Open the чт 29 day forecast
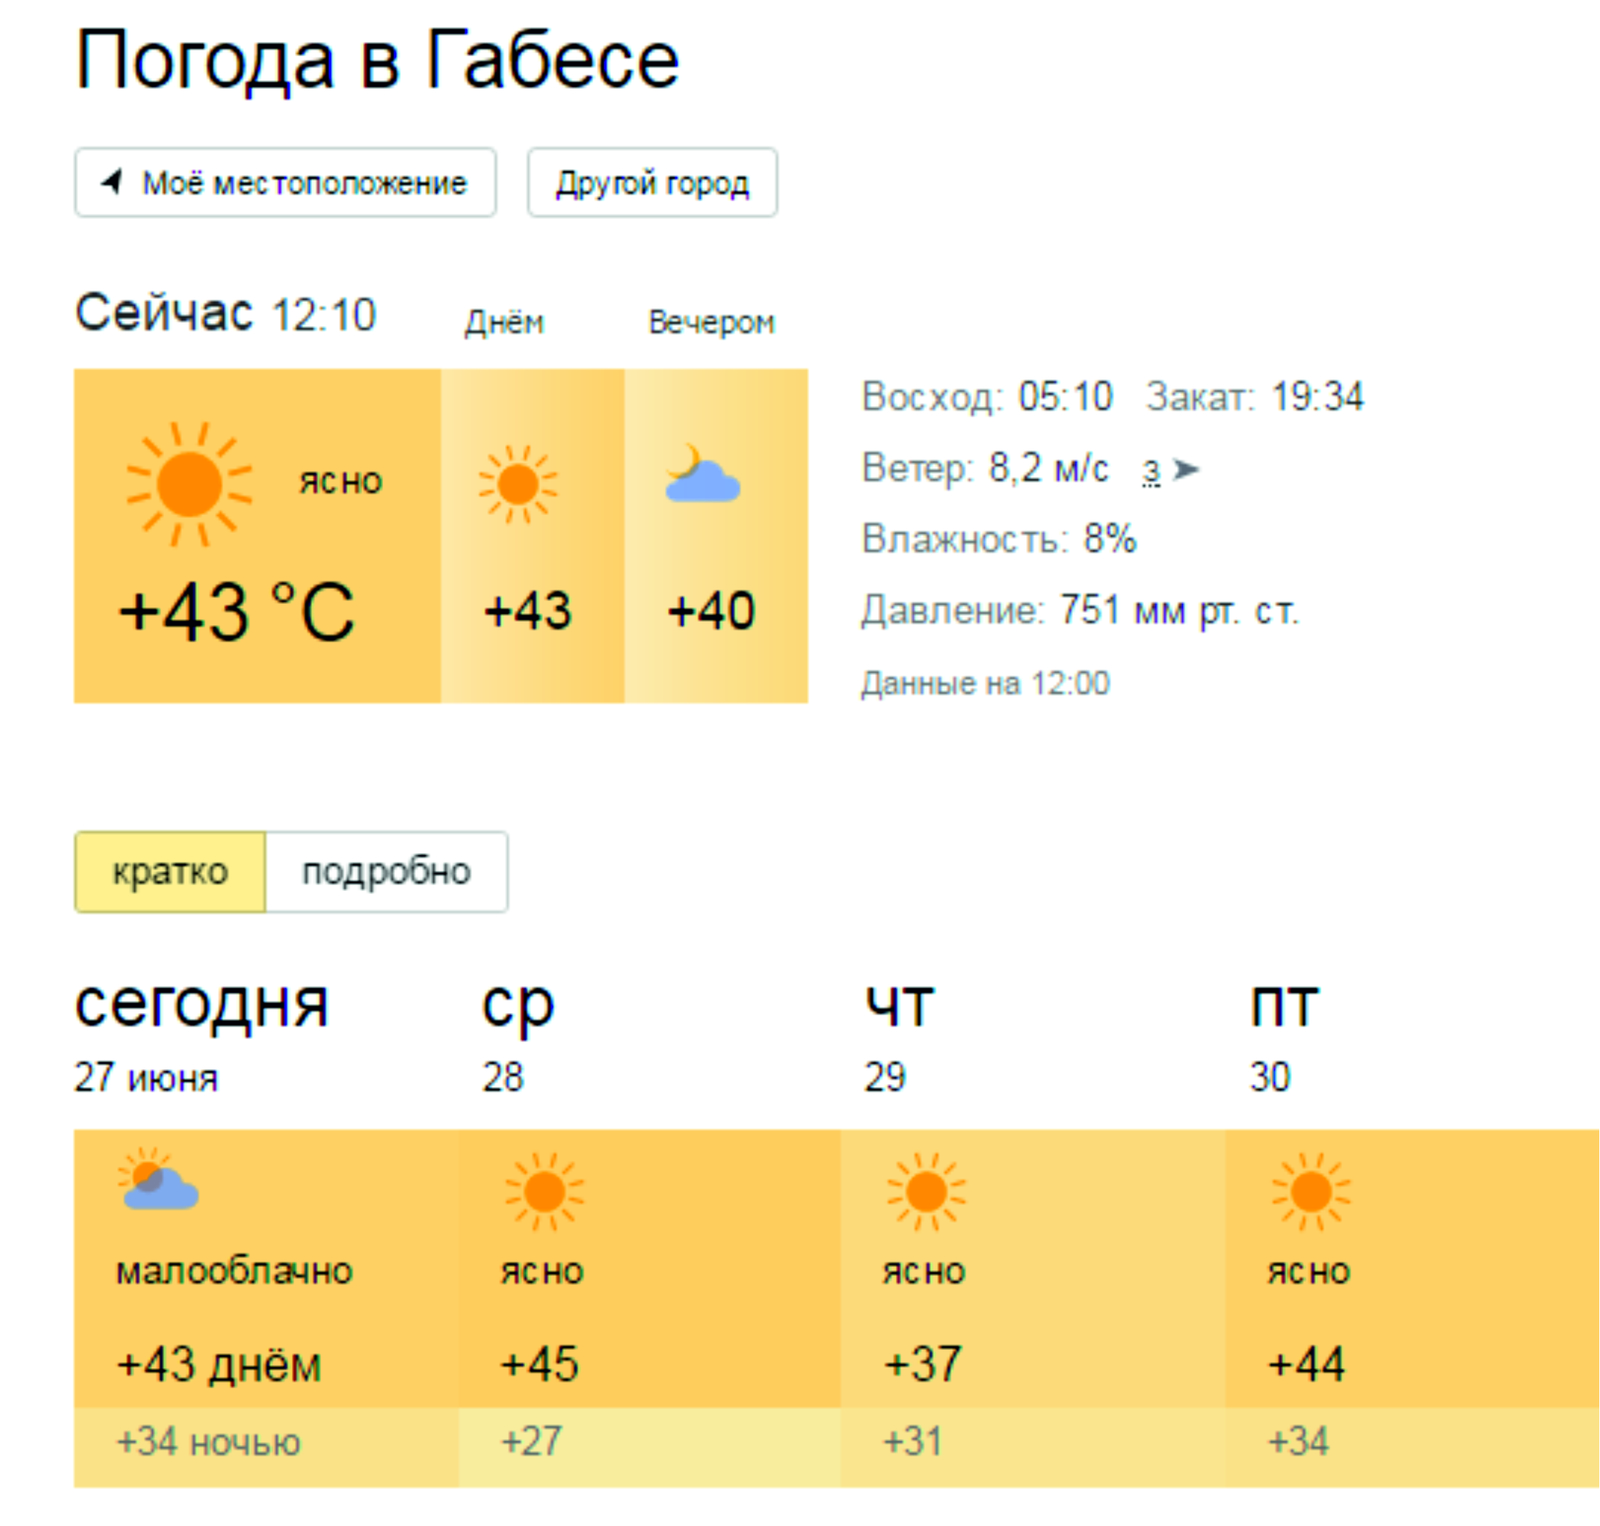Screen dimensions: 1600x1526 coord(1034,1308)
